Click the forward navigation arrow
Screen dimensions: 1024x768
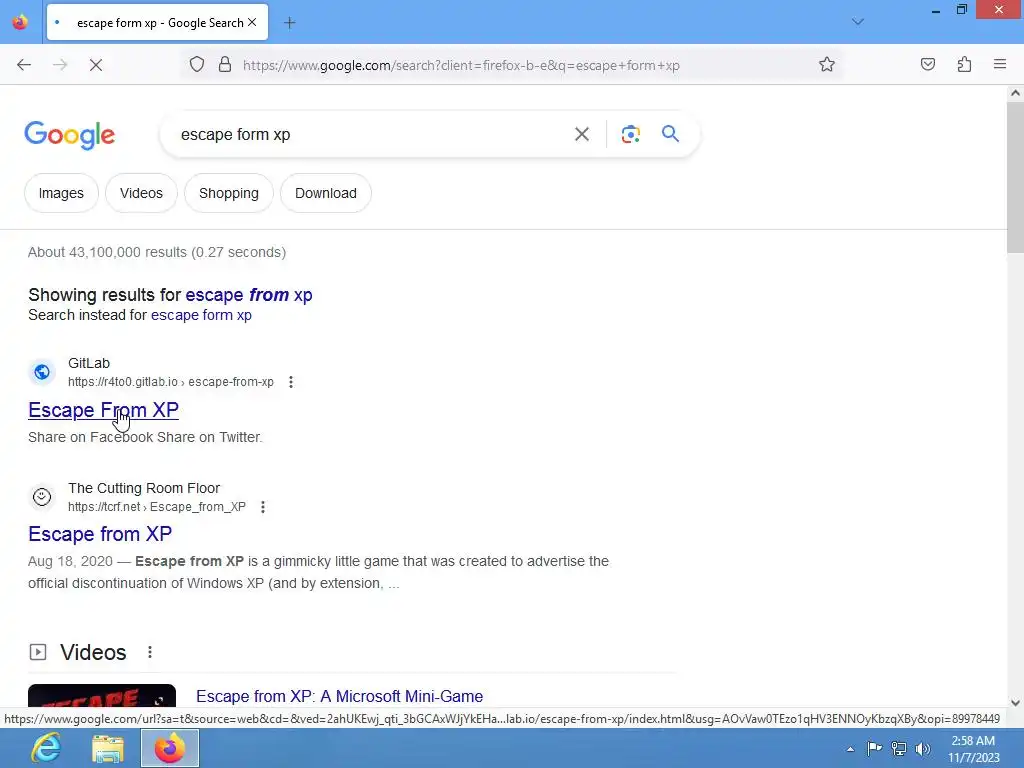[x=60, y=65]
